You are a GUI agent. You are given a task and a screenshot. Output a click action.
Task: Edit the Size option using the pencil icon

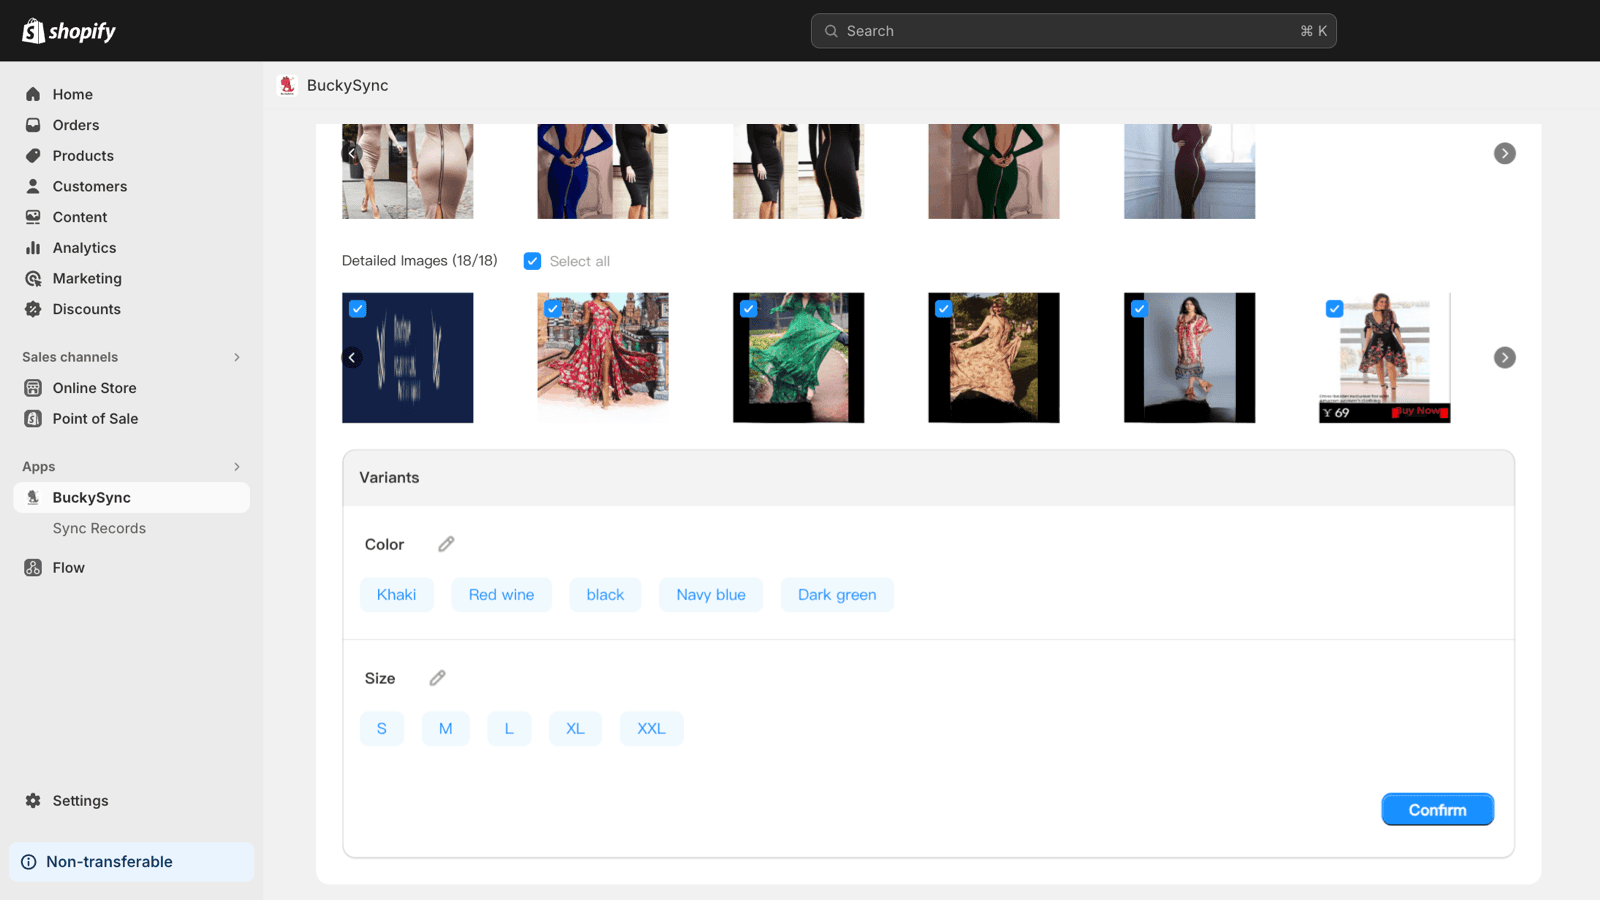[437, 677]
